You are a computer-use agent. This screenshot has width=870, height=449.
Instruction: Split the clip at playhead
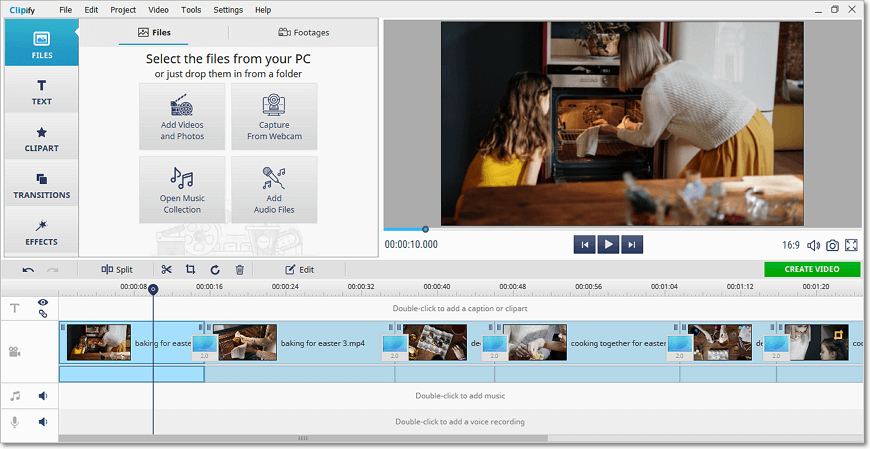(117, 270)
